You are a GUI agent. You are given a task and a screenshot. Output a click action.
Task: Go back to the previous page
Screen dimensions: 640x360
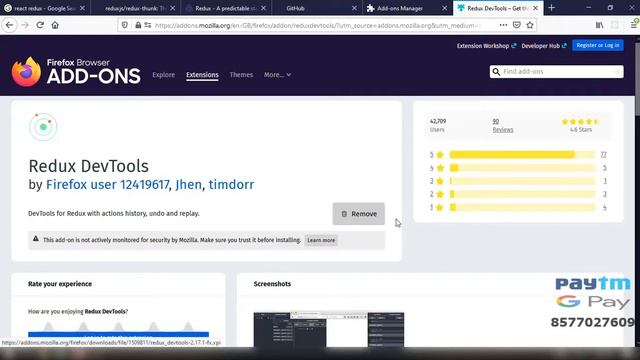click(x=9, y=25)
